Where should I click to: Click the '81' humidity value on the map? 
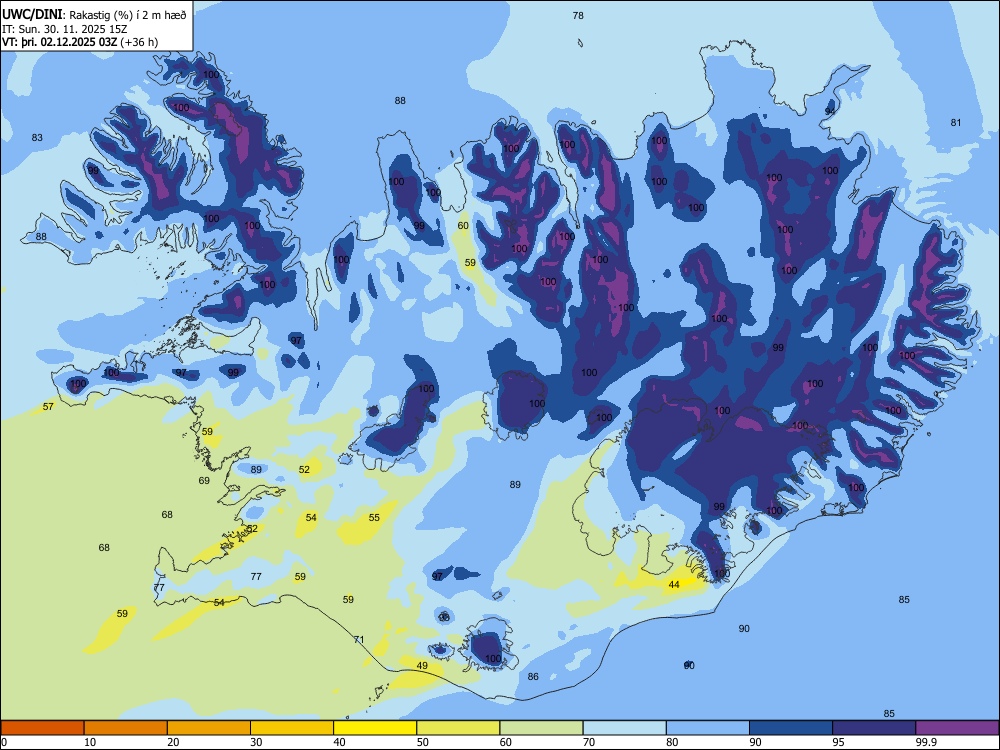pos(955,122)
